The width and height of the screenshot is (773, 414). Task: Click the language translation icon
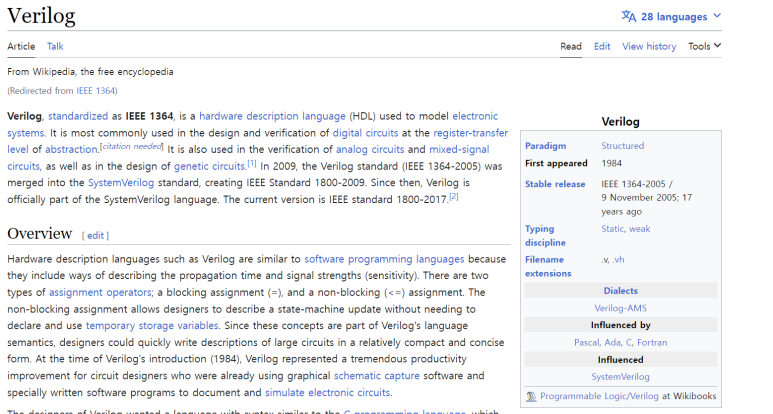629,16
